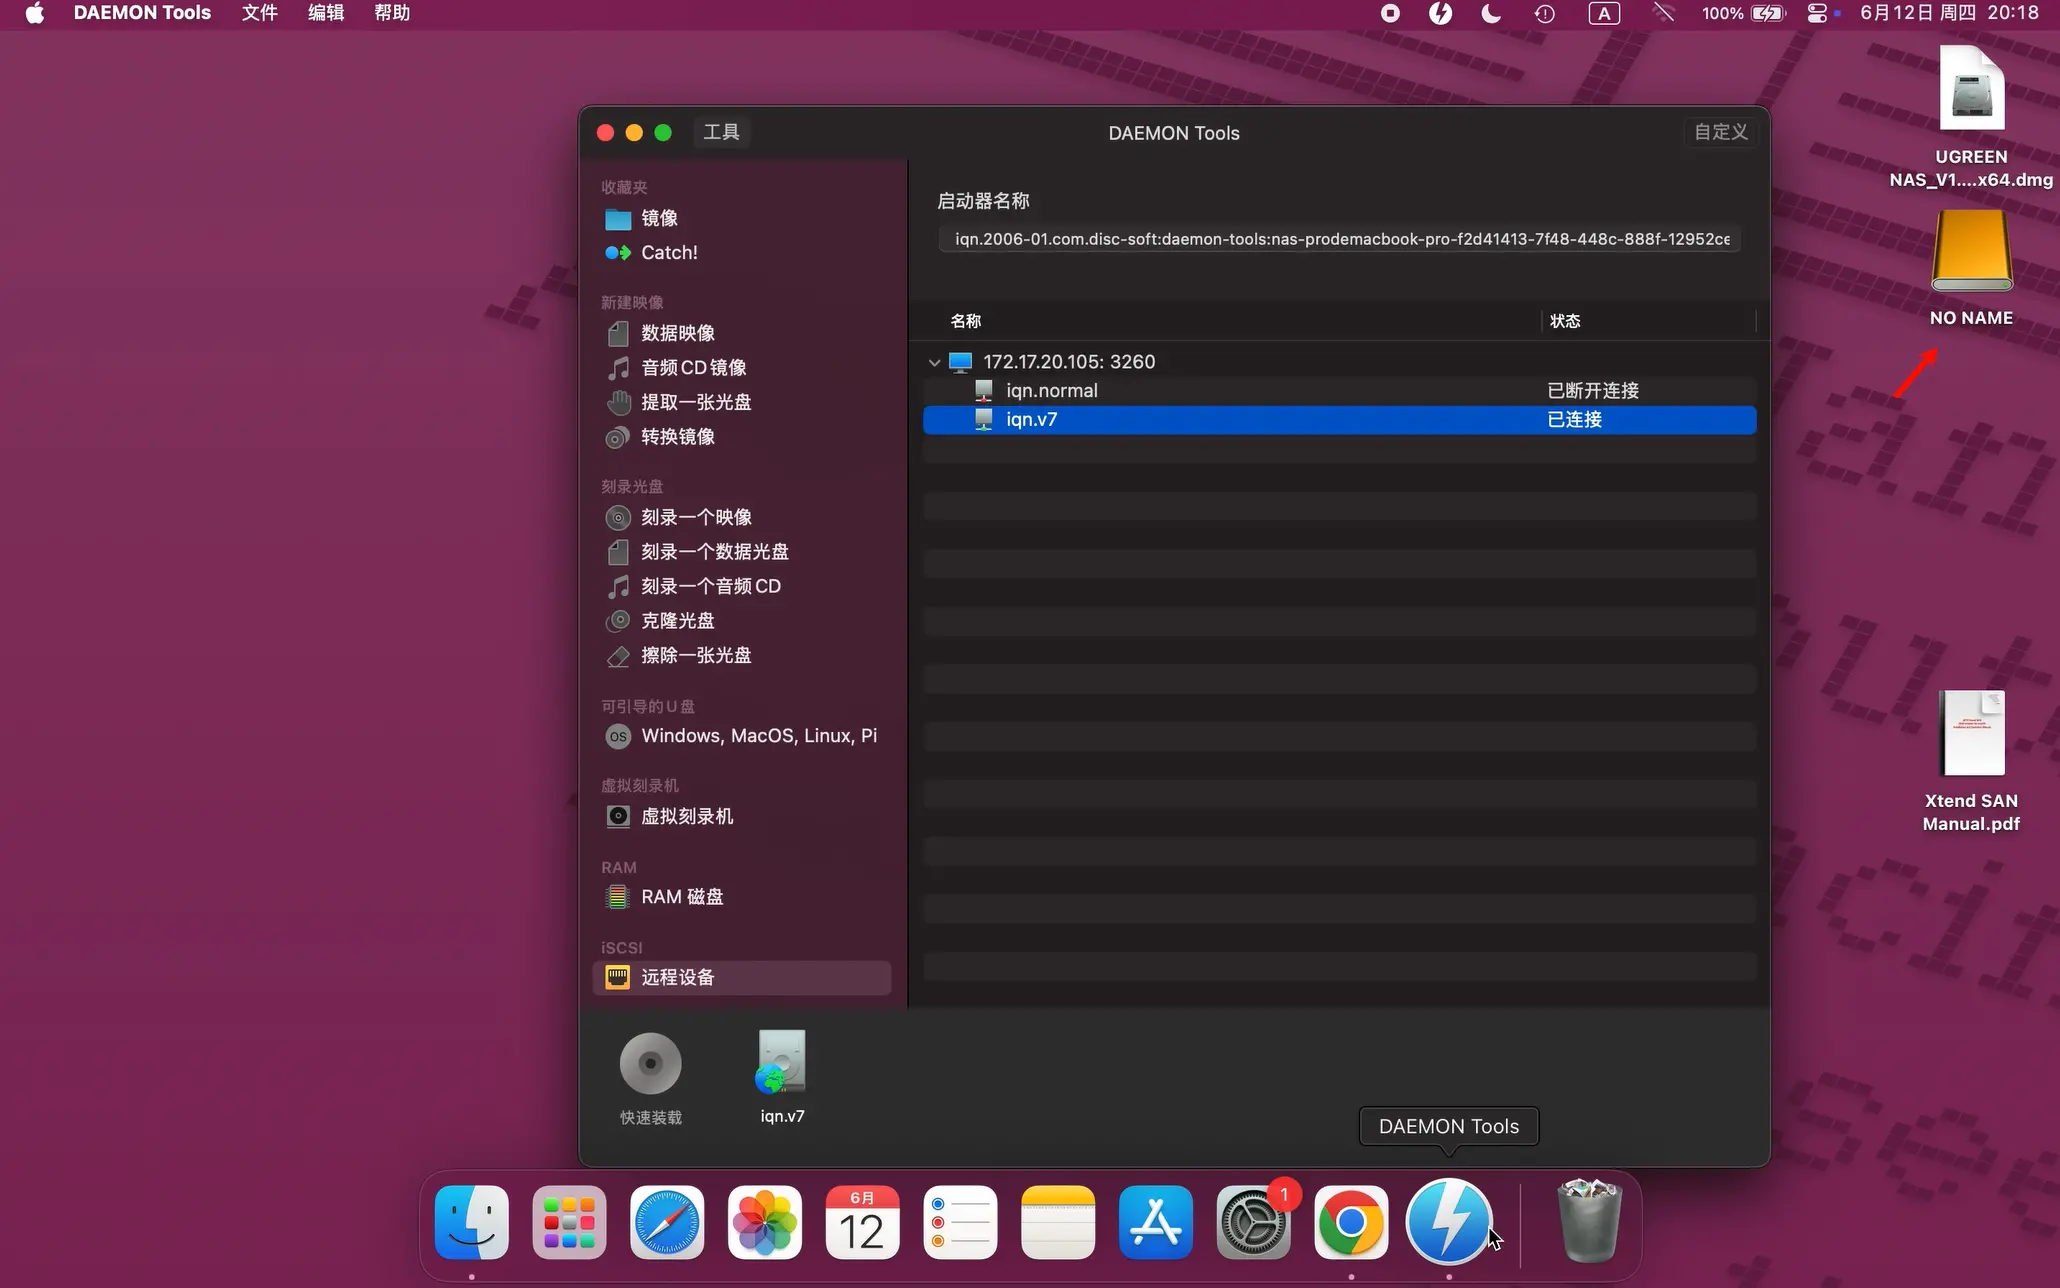The width and height of the screenshot is (2060, 1288).
Task: Toggle Do Not Disturb moon icon
Action: point(1491,13)
